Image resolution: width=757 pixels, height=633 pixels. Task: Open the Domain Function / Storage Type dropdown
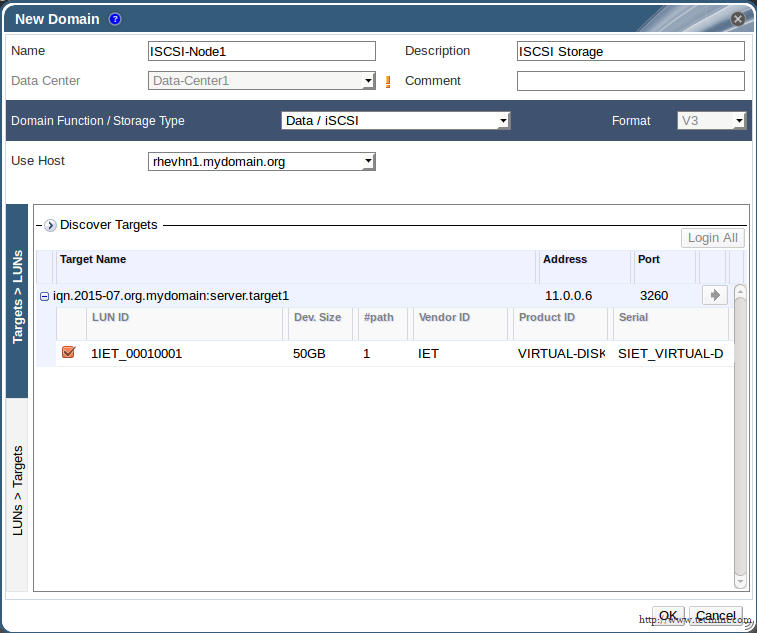pos(396,121)
